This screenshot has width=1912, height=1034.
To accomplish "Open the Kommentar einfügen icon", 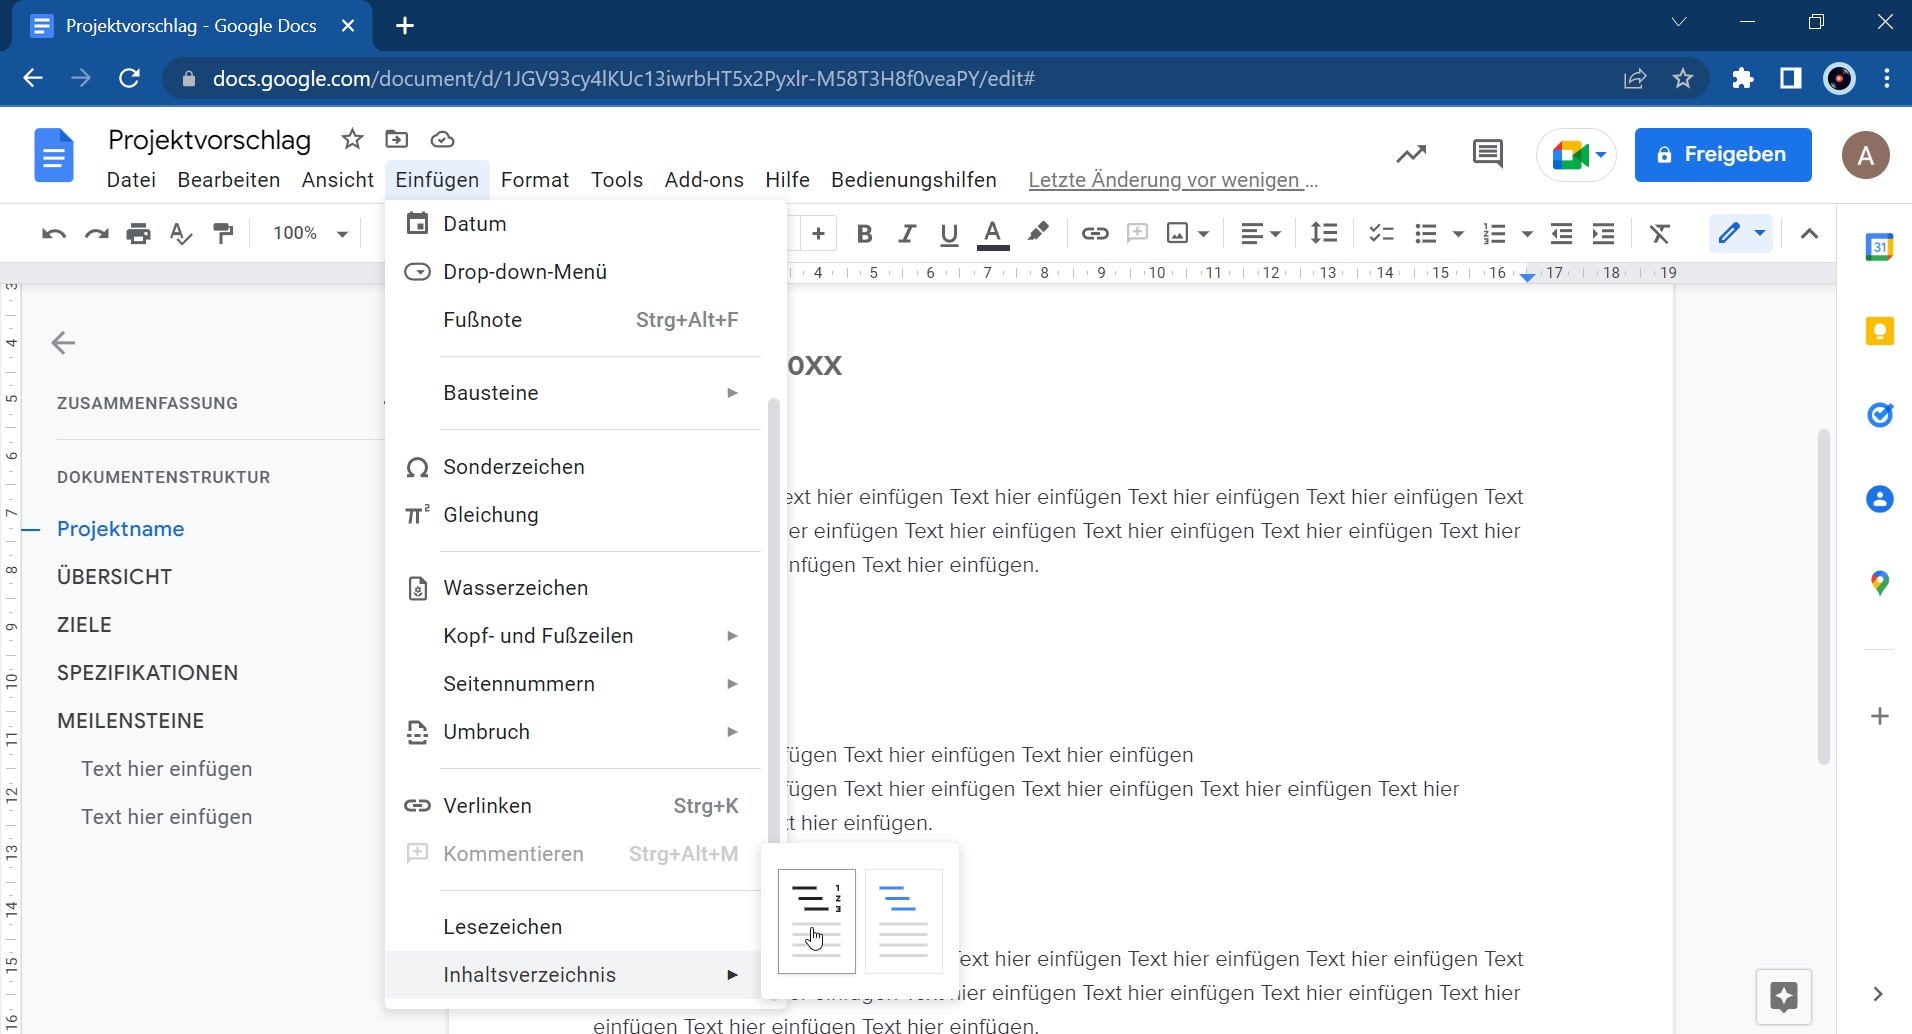I will click(1137, 233).
